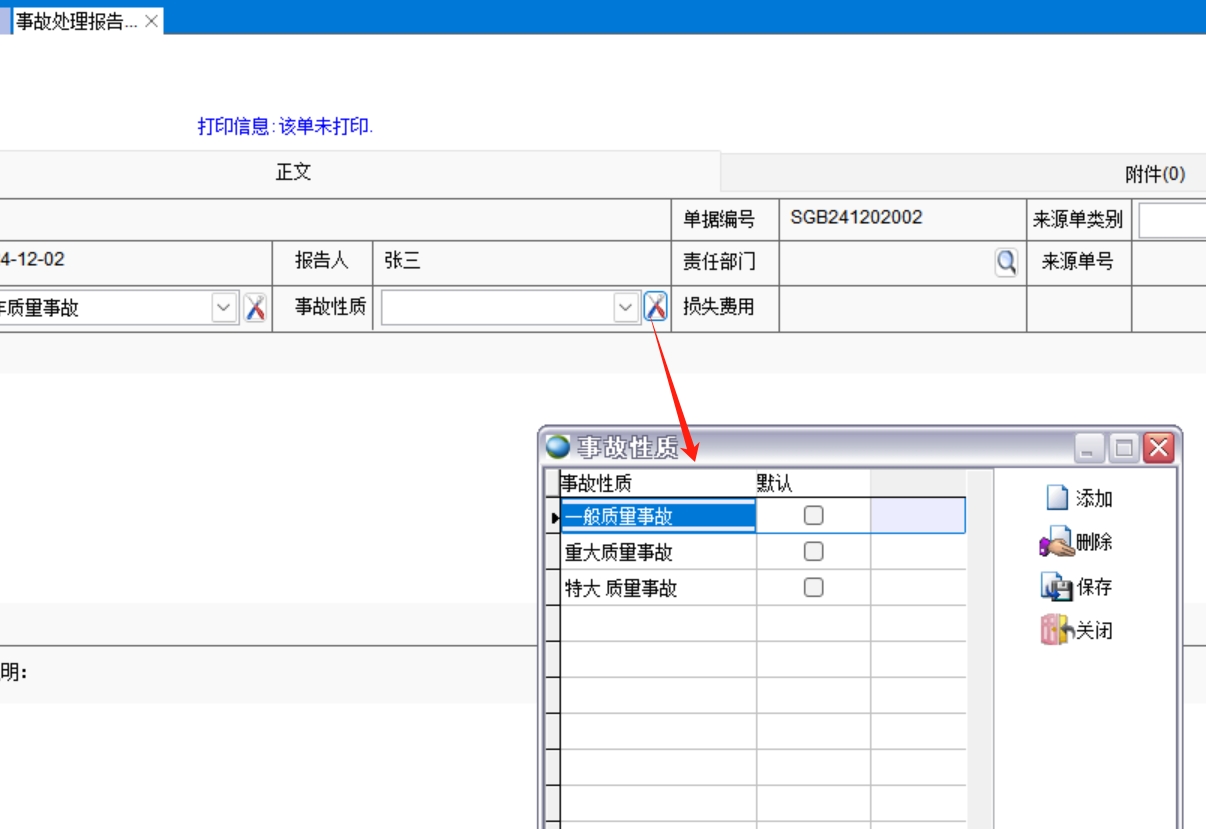Click the 添加 (Add) icon in dialog

(1057, 498)
